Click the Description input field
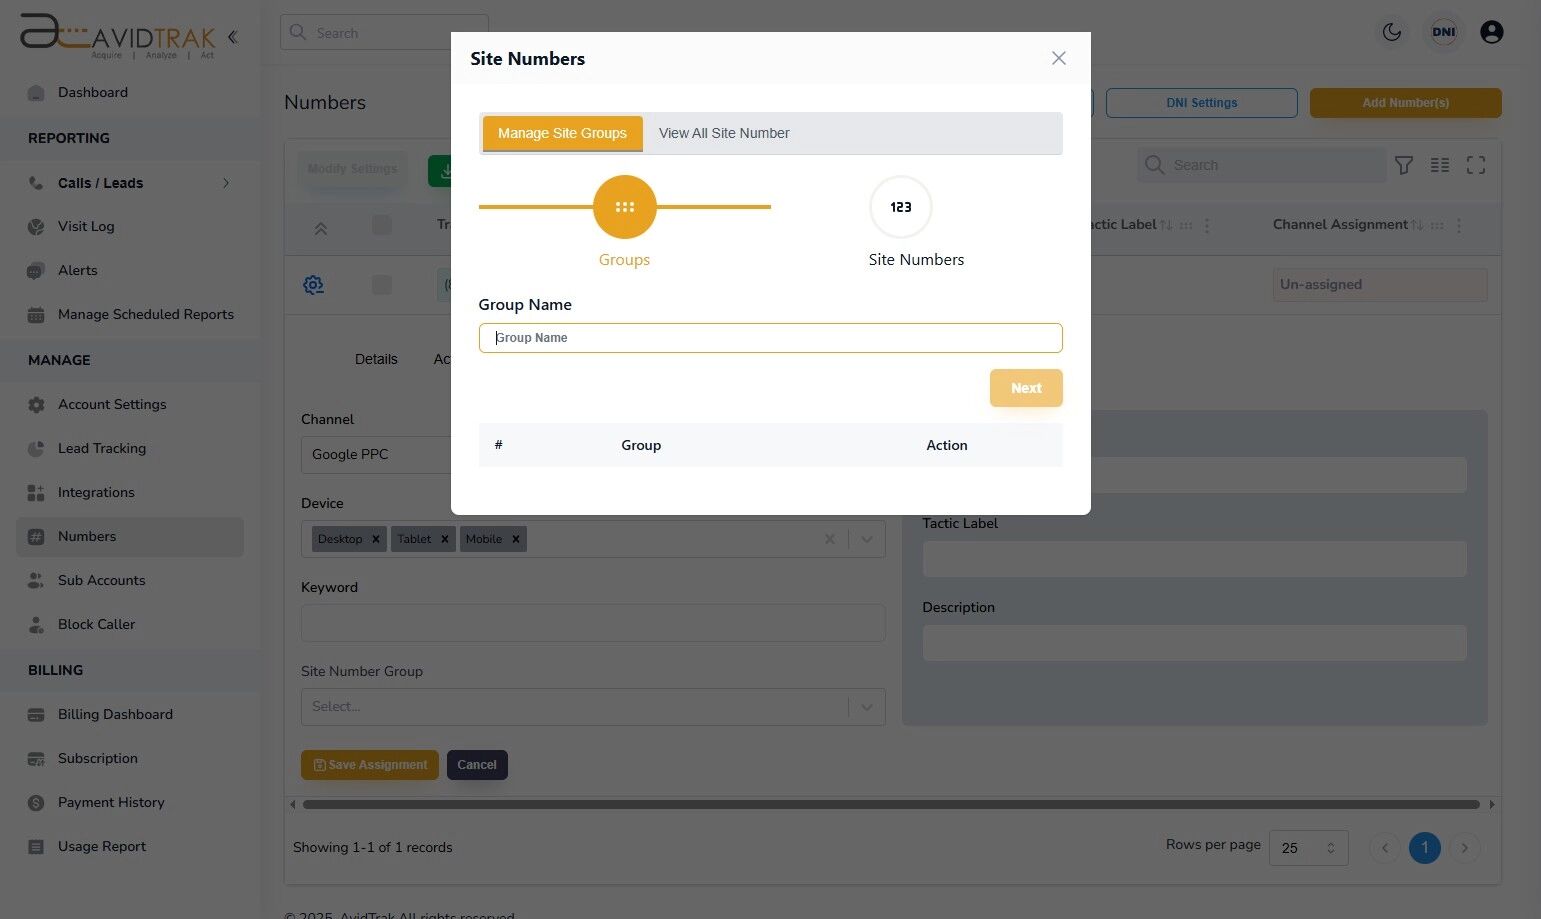The height and width of the screenshot is (919, 1541). pos(1195,643)
